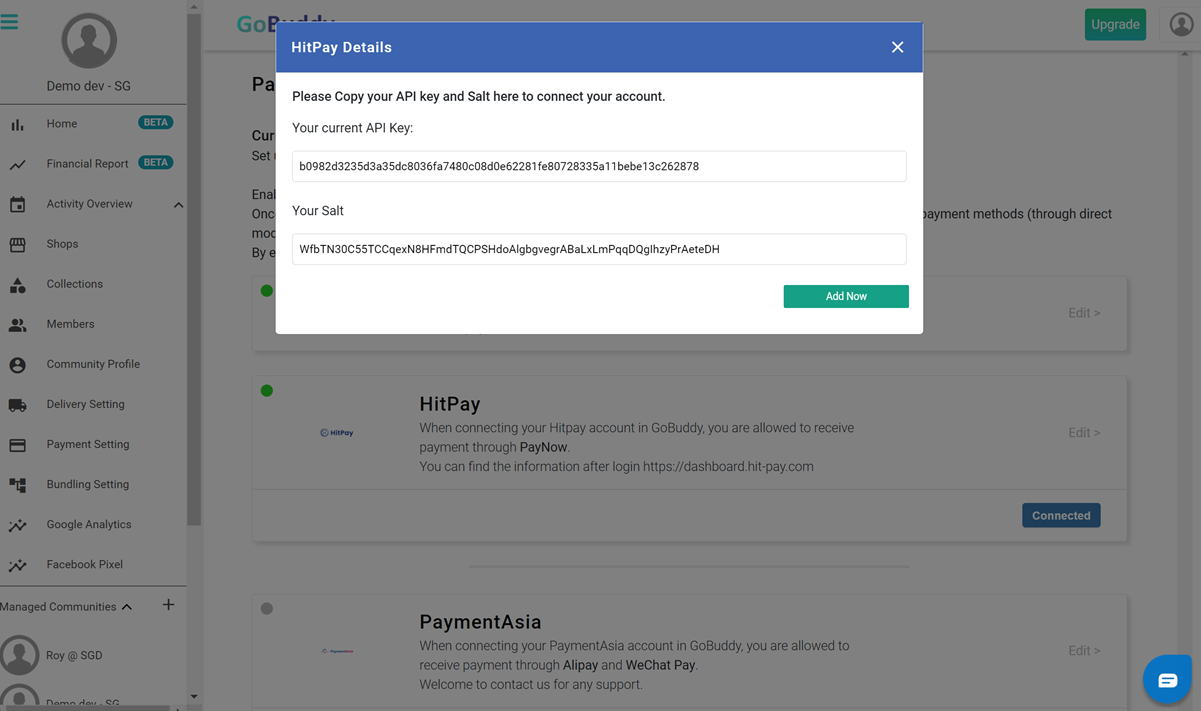Click the current API Key field
The width and height of the screenshot is (1201, 711).
(599, 166)
